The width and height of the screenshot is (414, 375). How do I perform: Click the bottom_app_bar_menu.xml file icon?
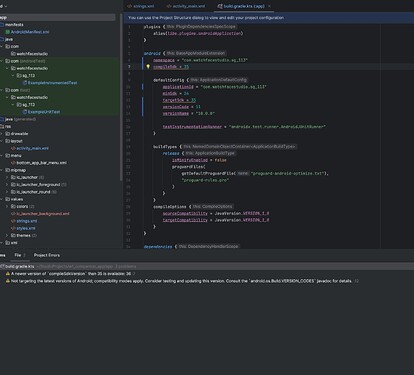13,163
